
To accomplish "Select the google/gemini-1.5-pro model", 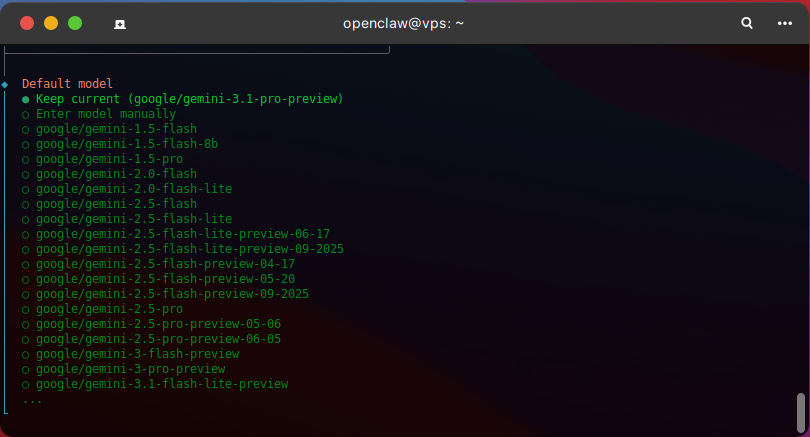I will [109, 159].
